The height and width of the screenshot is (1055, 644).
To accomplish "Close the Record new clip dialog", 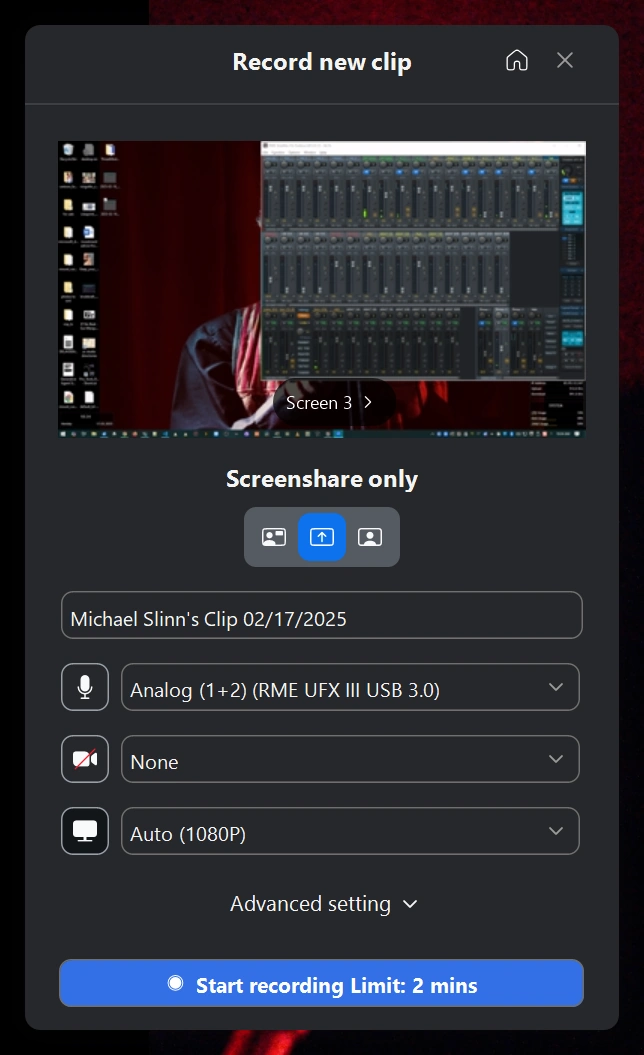I will click(x=565, y=61).
